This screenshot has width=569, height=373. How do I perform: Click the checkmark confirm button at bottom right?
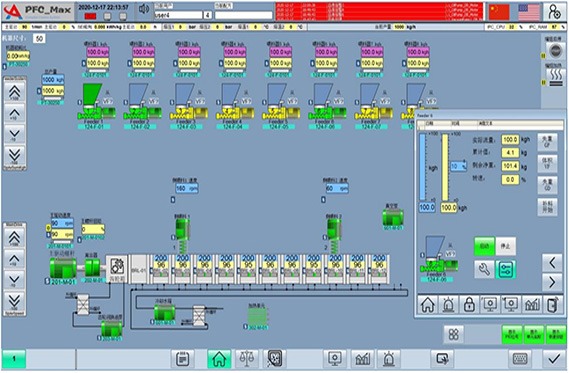point(554,359)
